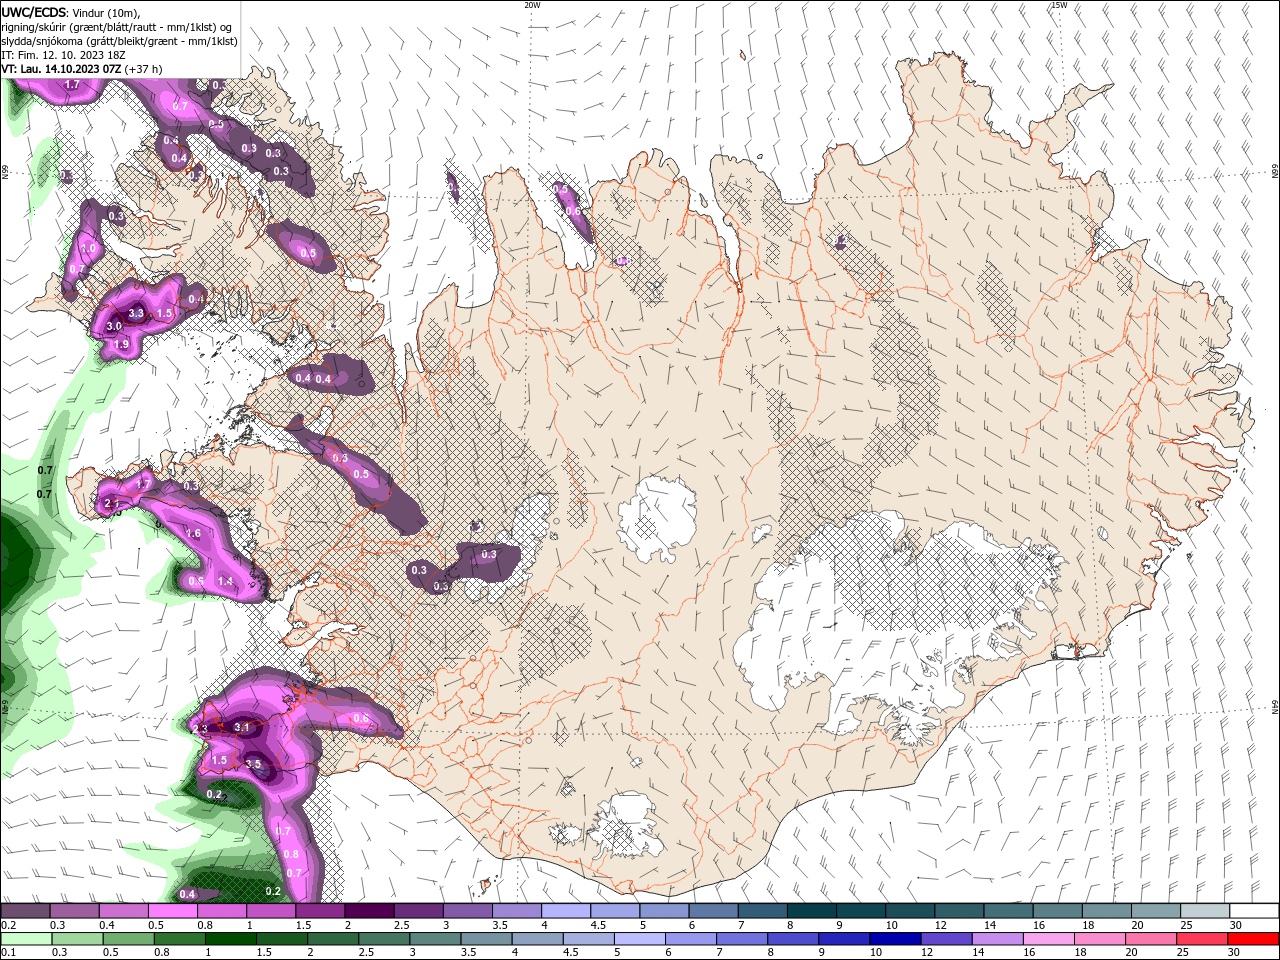Click the white Hofsjökull glacier in central Iceland
Screen dimensions: 1280x960
(657, 520)
